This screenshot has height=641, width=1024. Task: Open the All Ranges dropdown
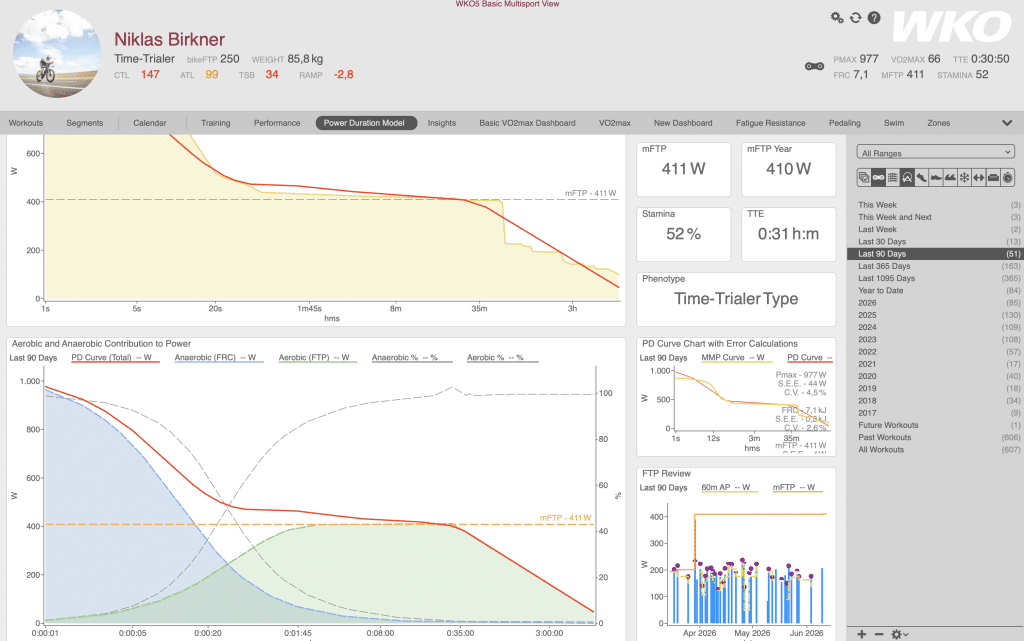tap(935, 152)
